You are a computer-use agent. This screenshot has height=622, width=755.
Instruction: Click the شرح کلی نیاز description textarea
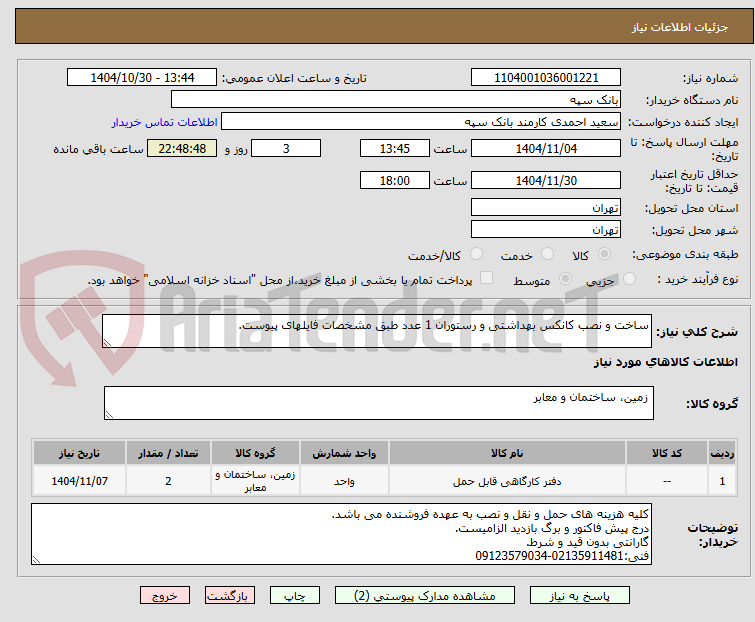[377, 331]
